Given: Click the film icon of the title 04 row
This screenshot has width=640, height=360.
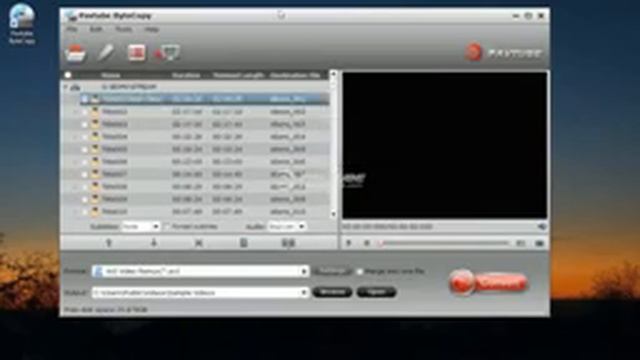Looking at the screenshot, I should [95, 136].
